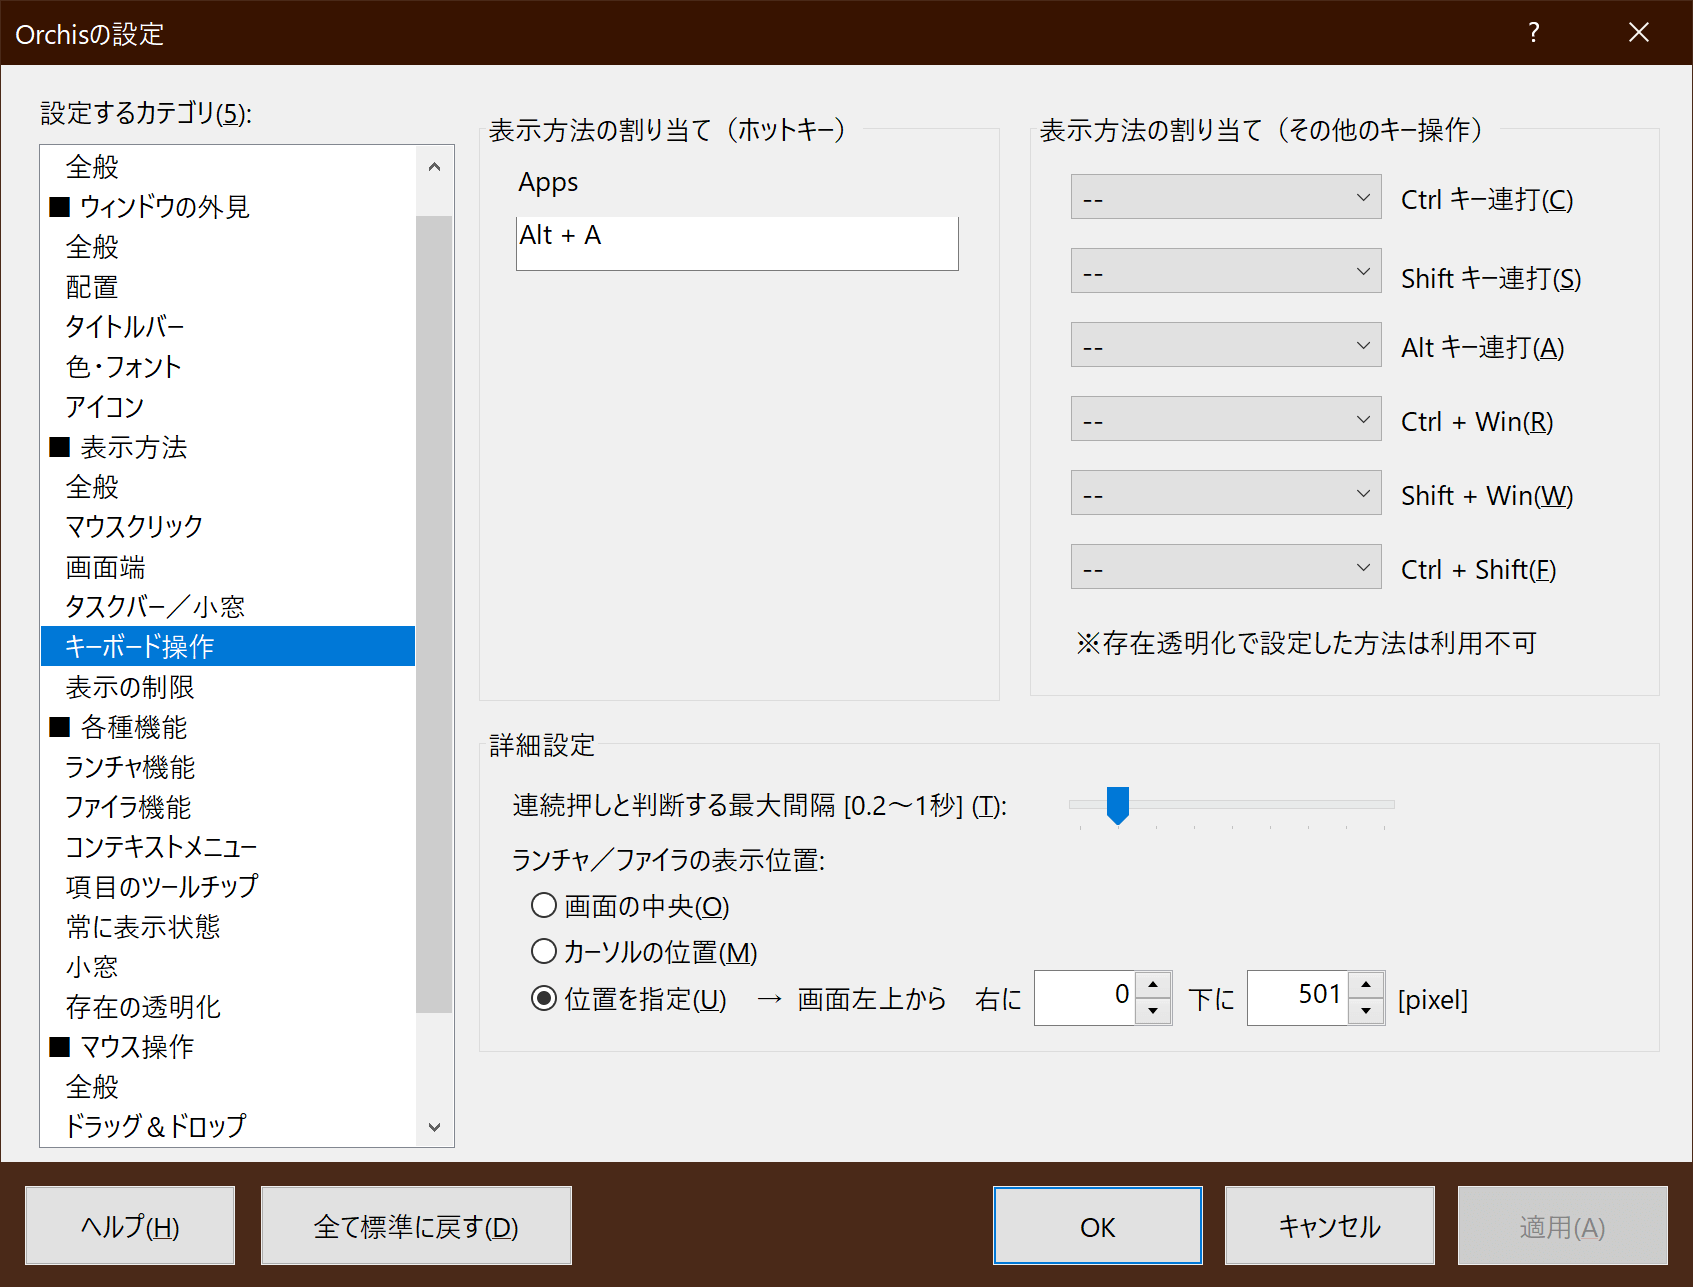The image size is (1693, 1287).
Task: Select the ファイラ機能 category
Action: click(228, 806)
